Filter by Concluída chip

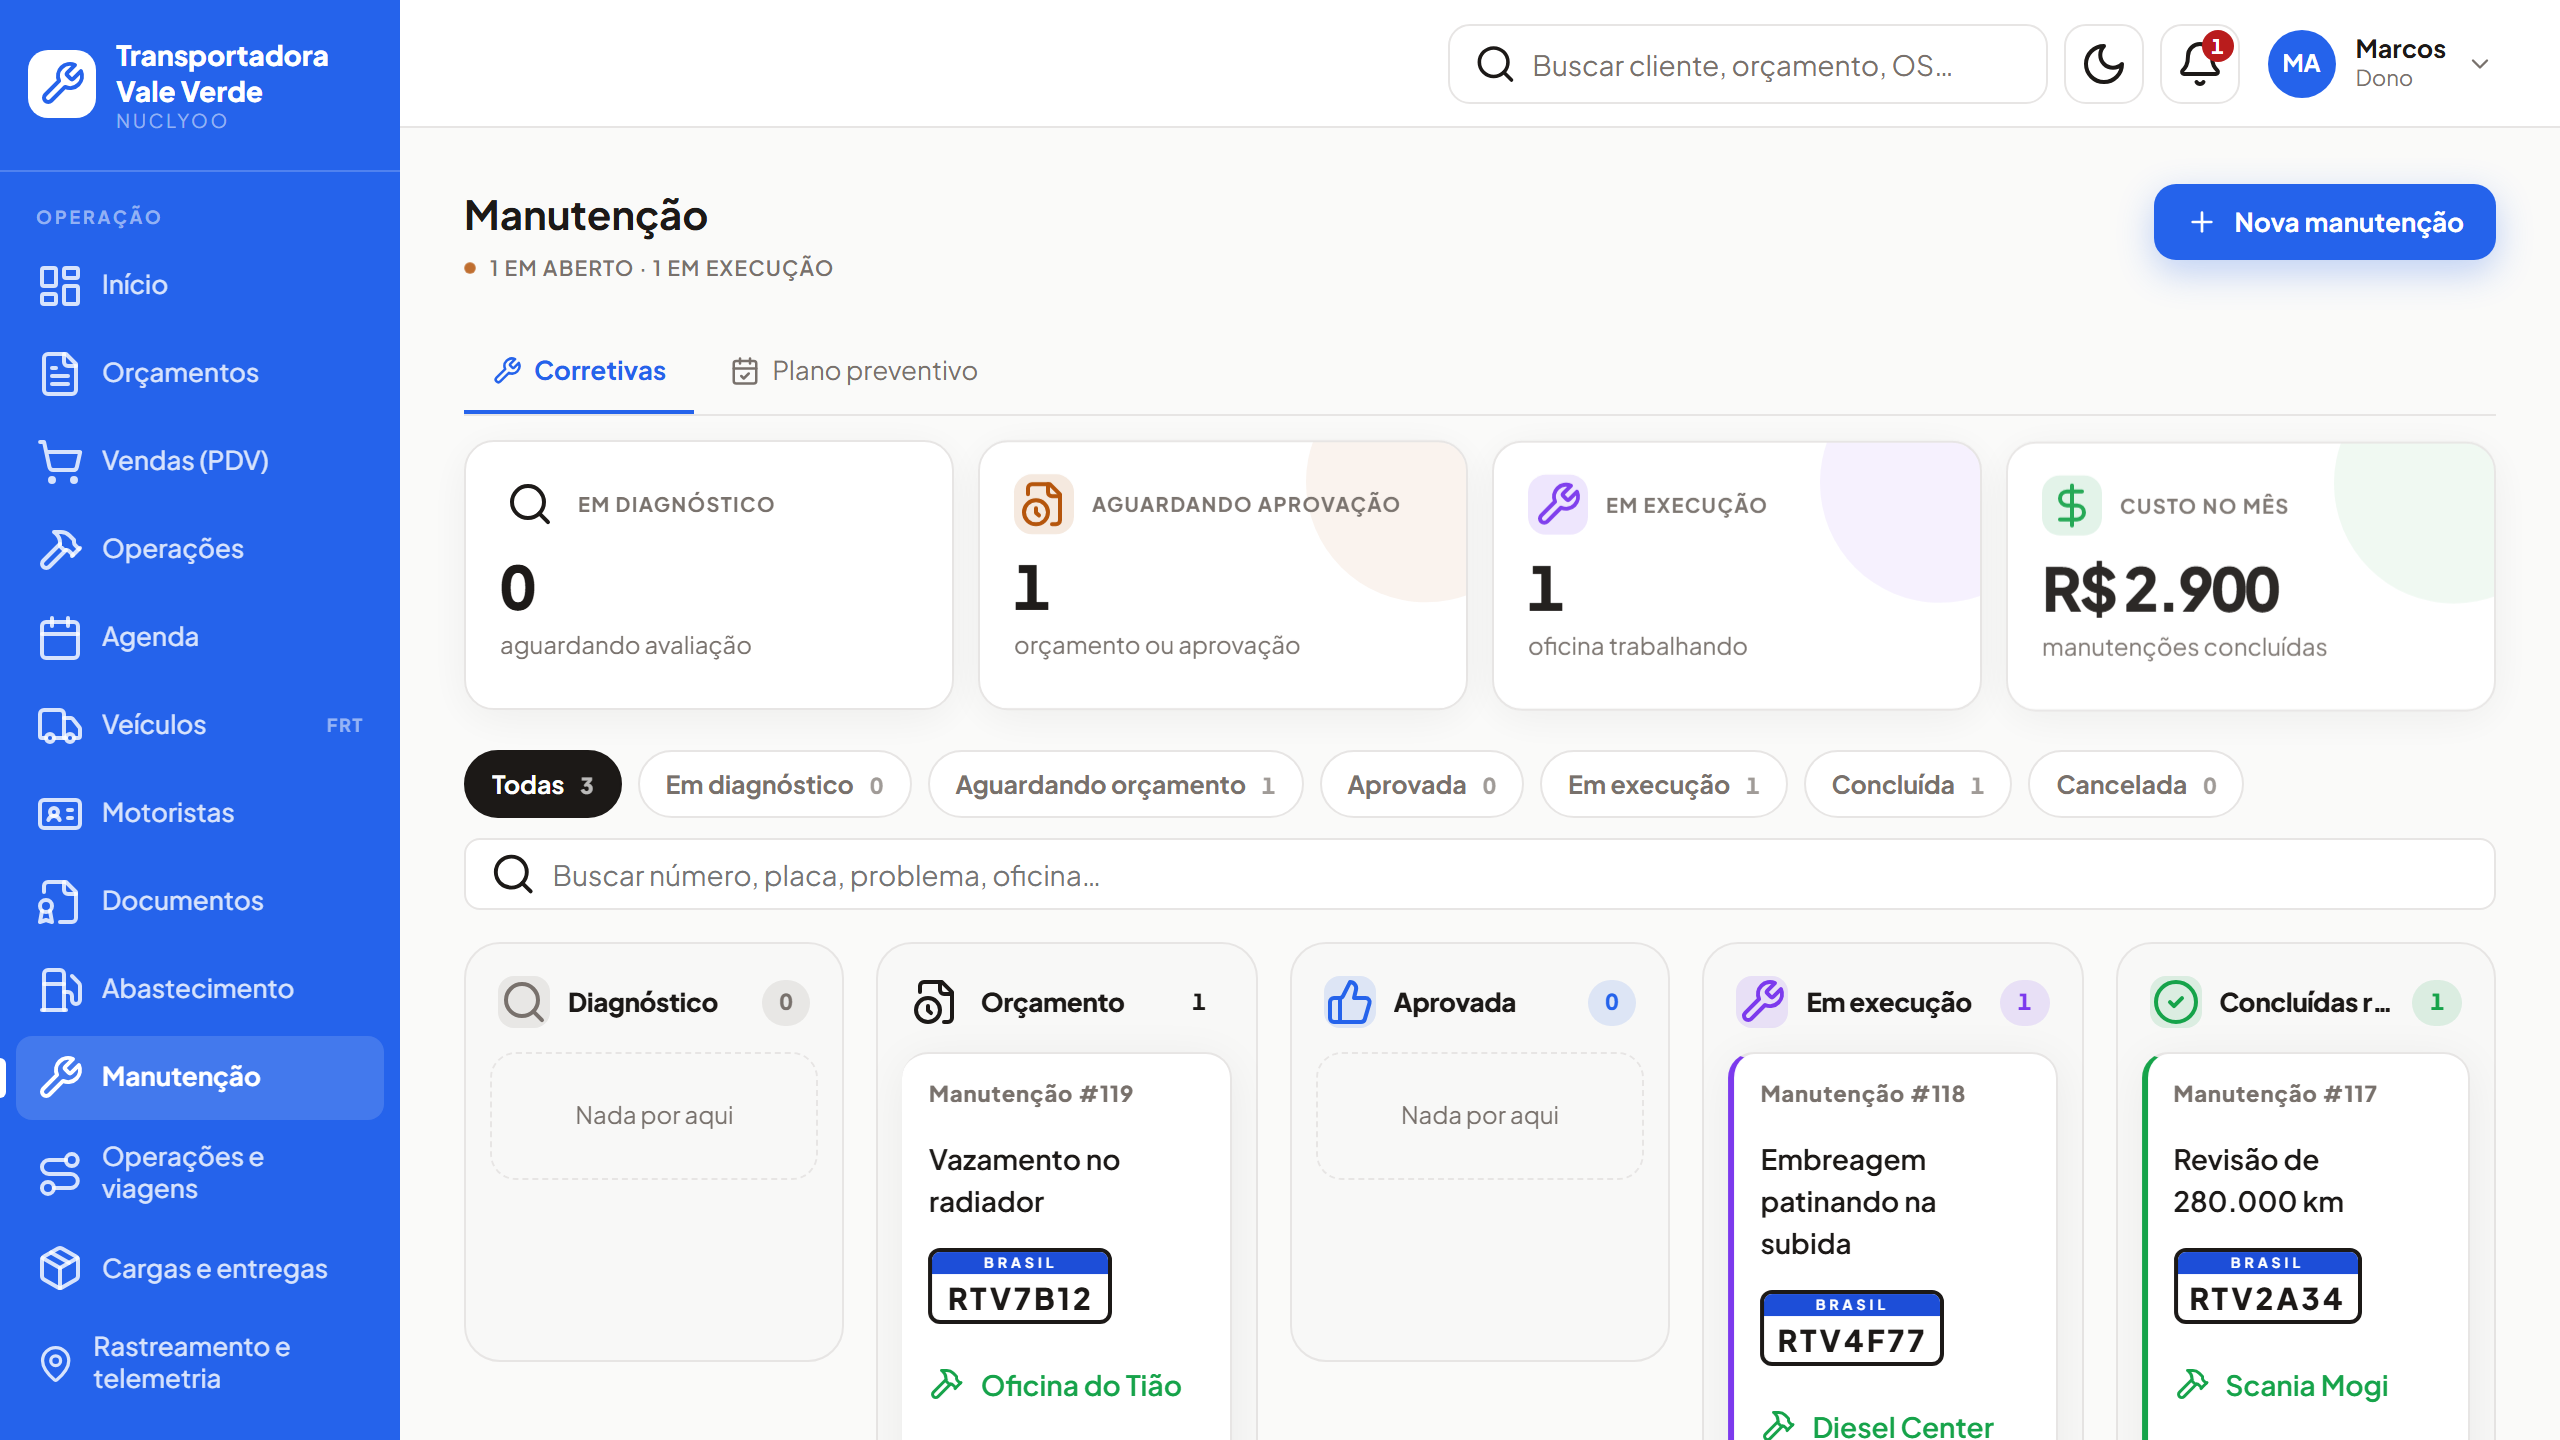coord(1907,785)
